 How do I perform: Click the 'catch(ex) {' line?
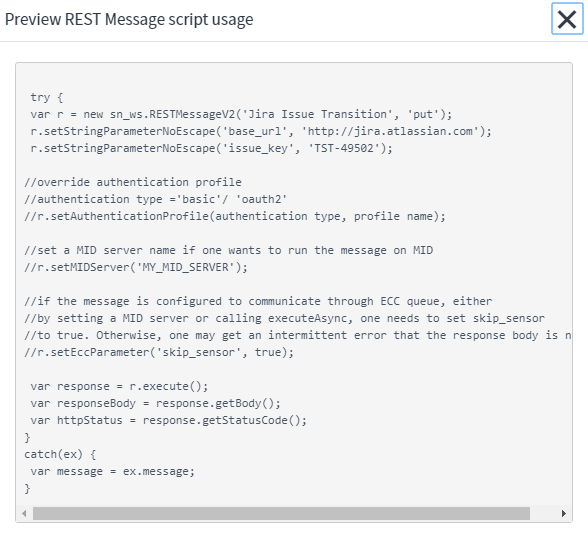pos(60,454)
